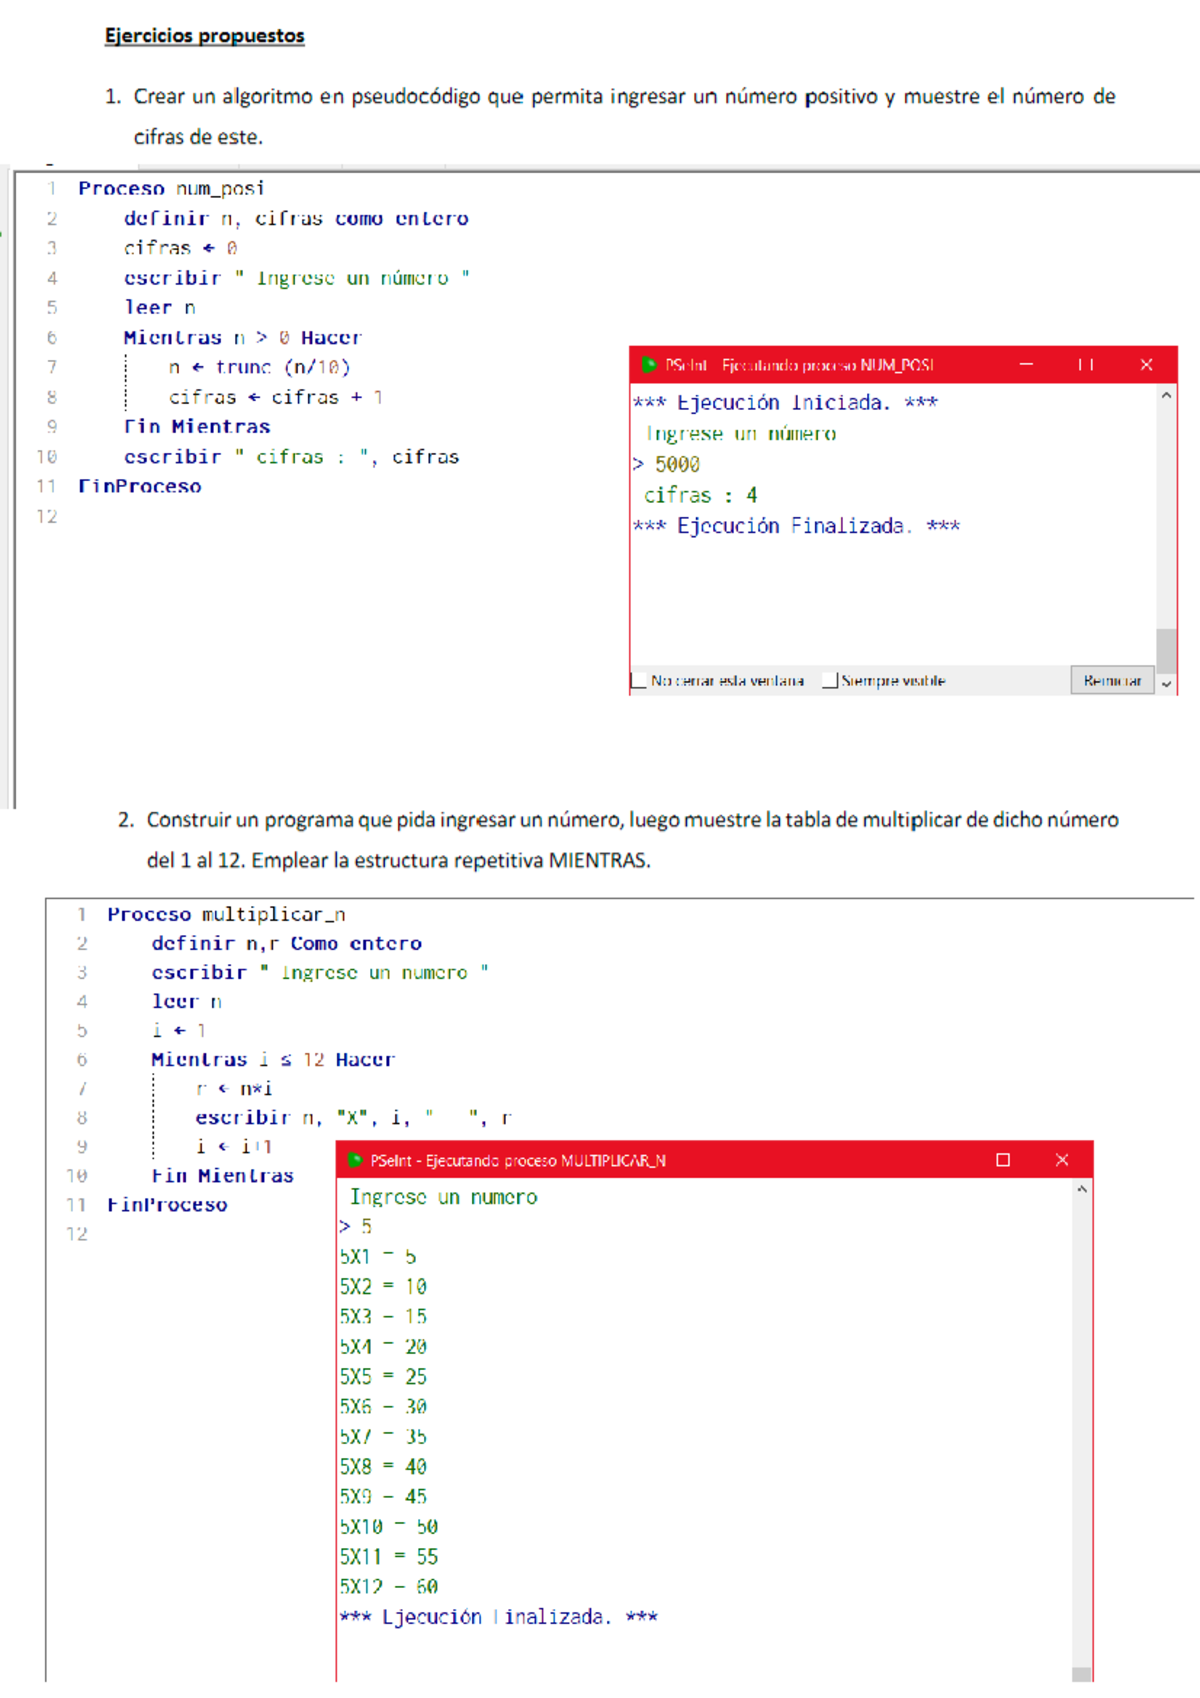This screenshot has height=1698, width=1200.
Task: Click the scroll-down arrow in the NUM_POSI console
Action: 1166,684
